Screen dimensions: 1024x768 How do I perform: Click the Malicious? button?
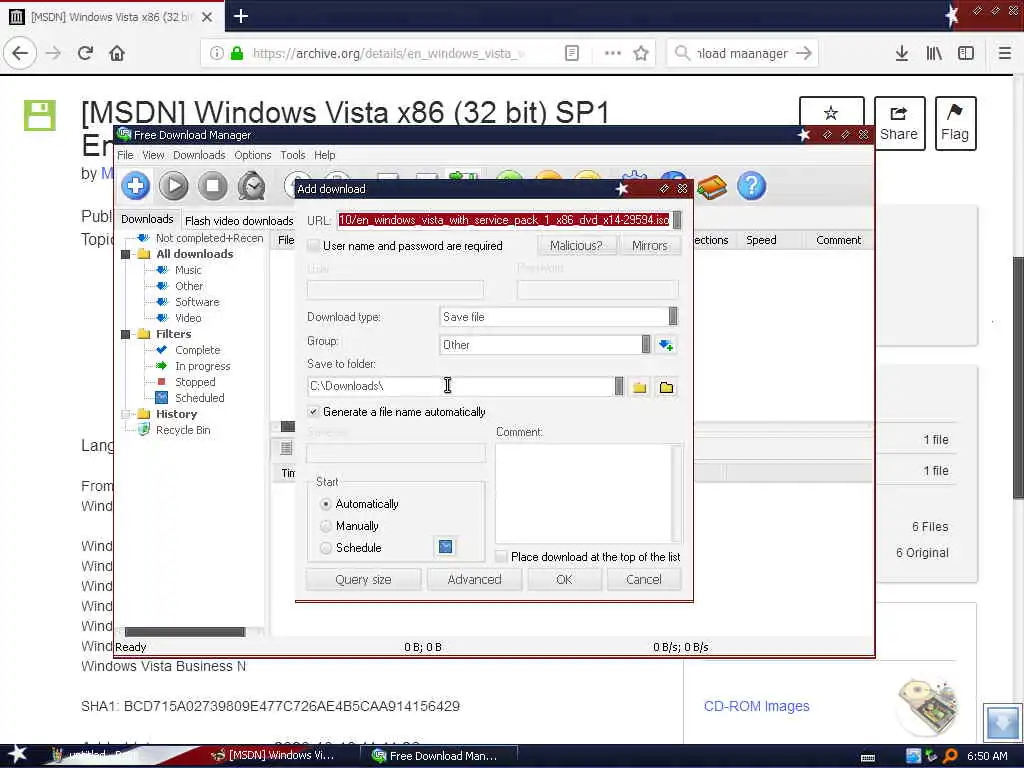(576, 246)
